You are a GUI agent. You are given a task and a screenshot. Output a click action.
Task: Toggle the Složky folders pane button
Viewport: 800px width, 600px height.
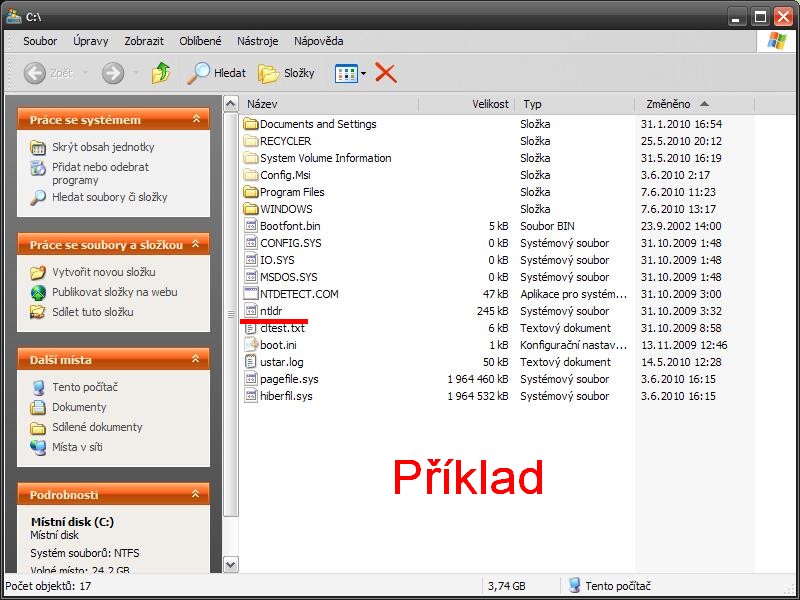click(286, 73)
